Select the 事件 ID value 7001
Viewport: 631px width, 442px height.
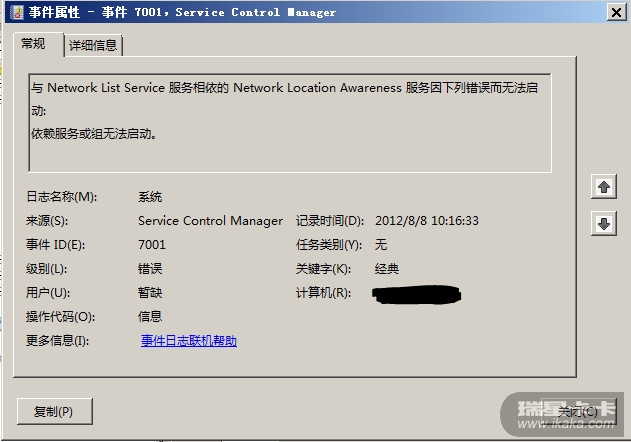click(x=152, y=245)
